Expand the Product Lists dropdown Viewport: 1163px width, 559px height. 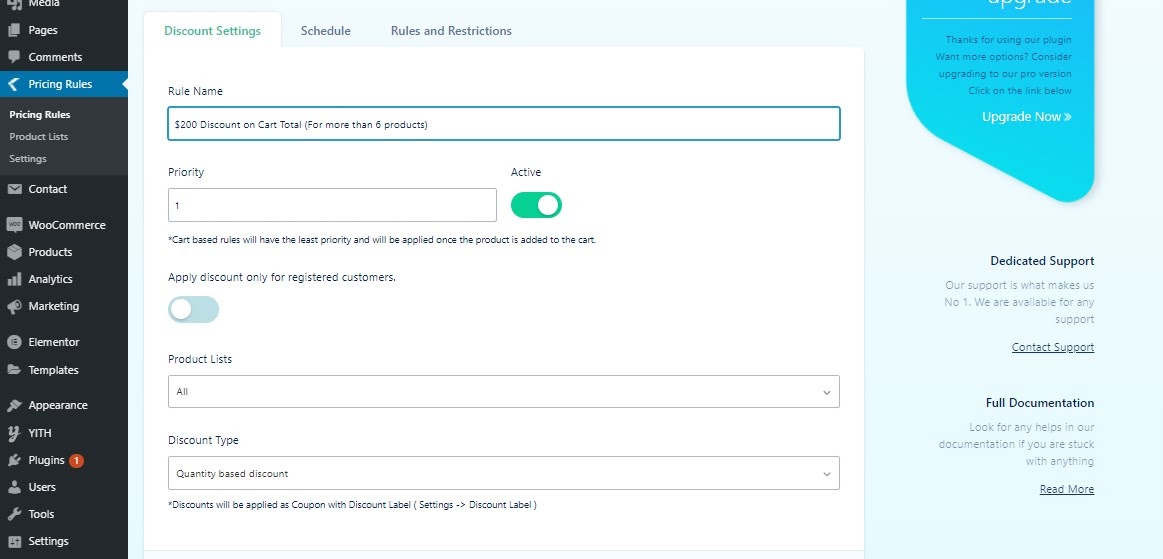(504, 391)
